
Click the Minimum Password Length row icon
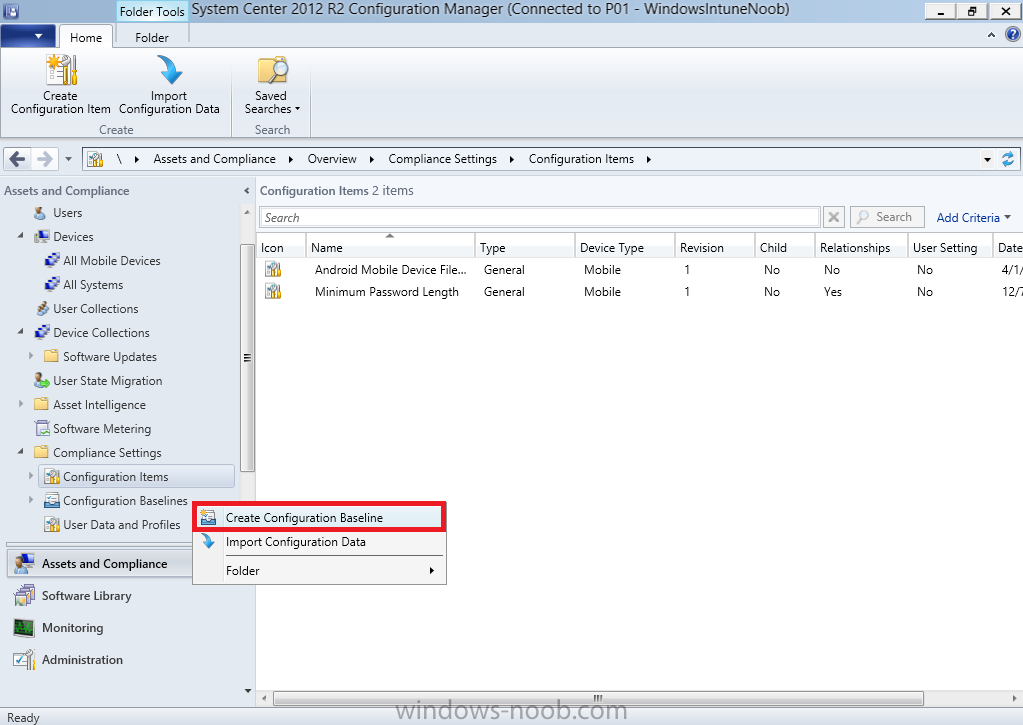click(273, 292)
